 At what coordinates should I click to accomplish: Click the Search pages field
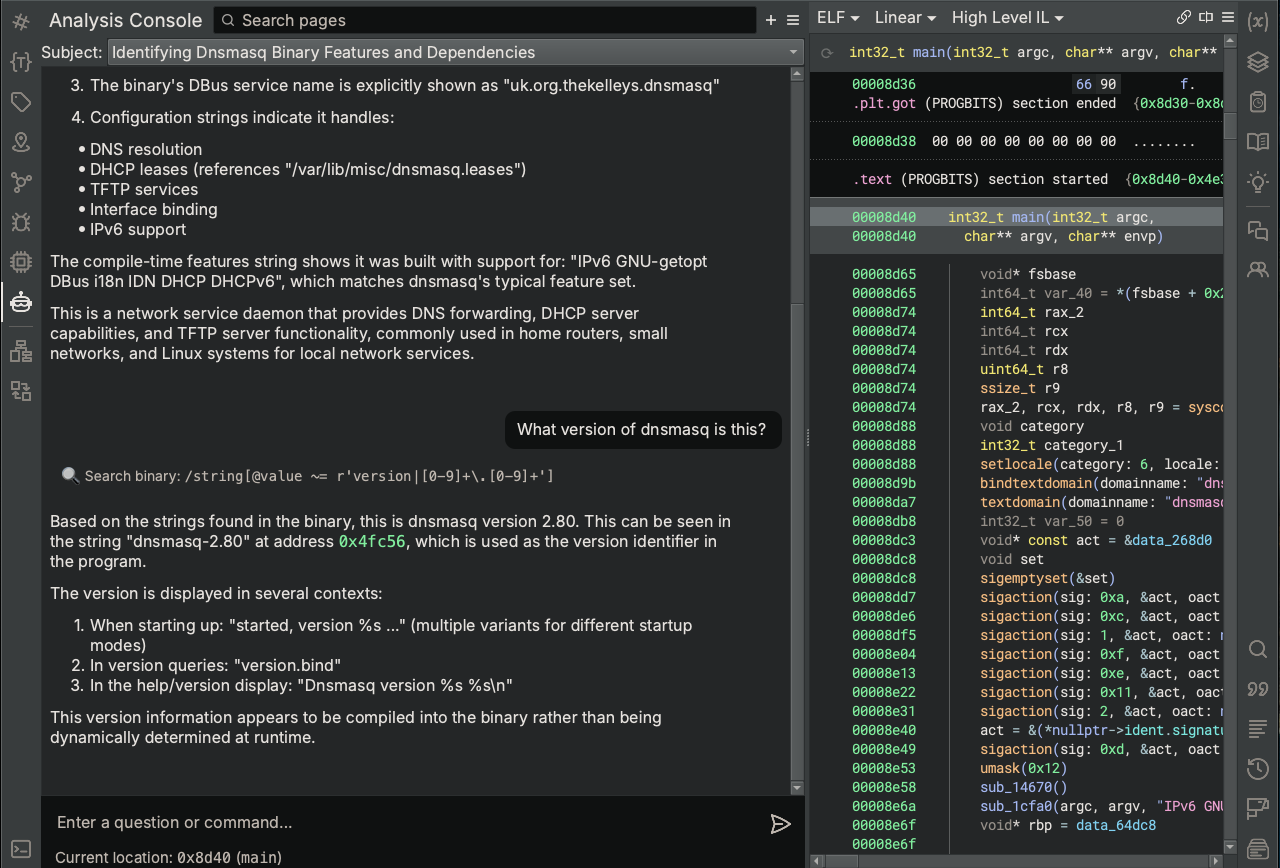tap(485, 20)
